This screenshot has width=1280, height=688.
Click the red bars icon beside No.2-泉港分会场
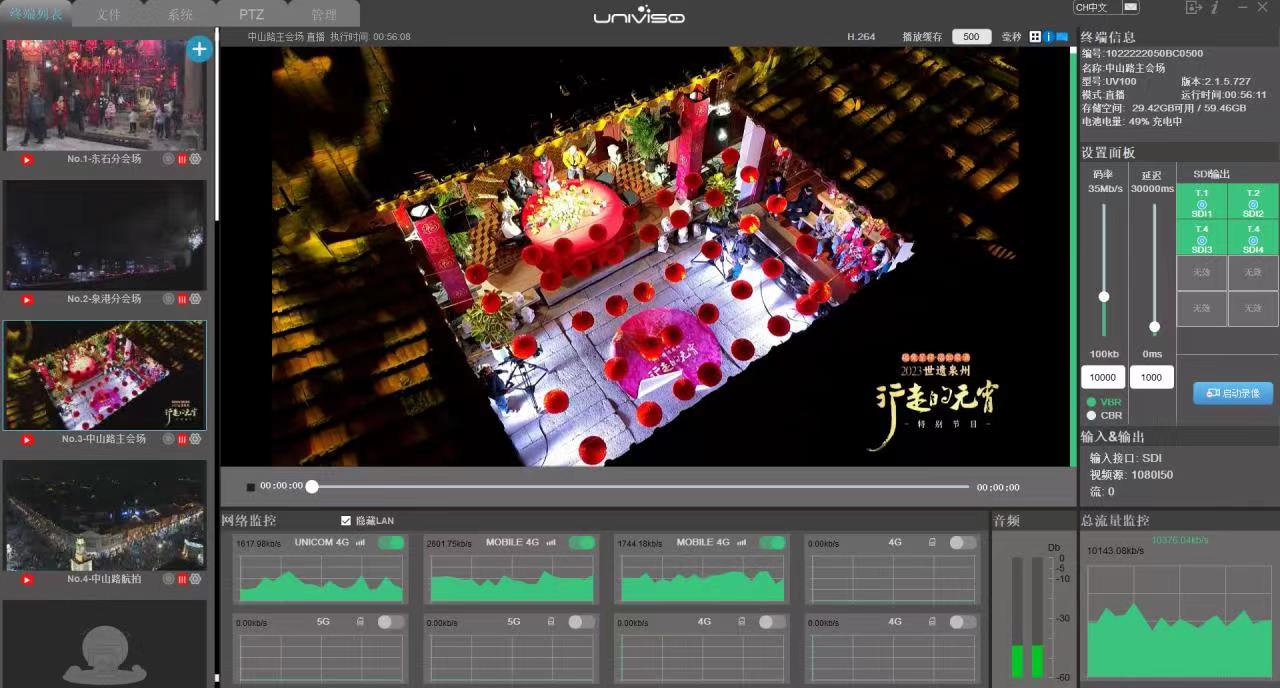182,299
